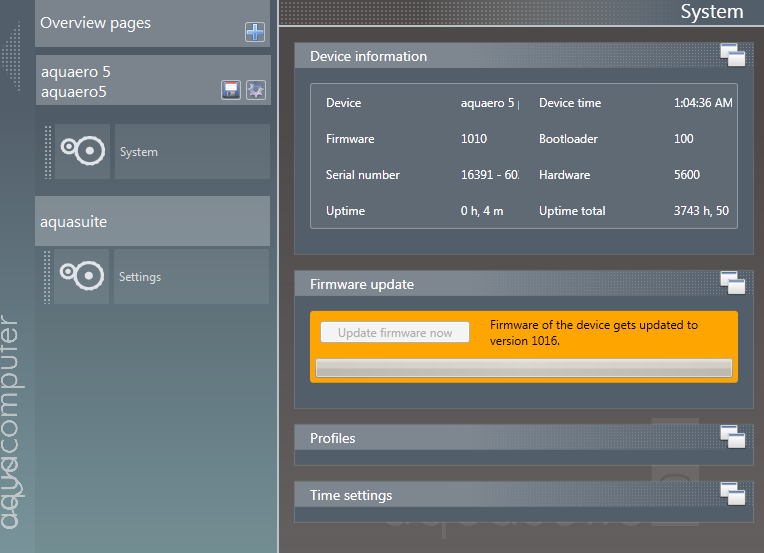Open the aquaero 5 device settings gear icon
This screenshot has height=553, width=764.
[255, 91]
